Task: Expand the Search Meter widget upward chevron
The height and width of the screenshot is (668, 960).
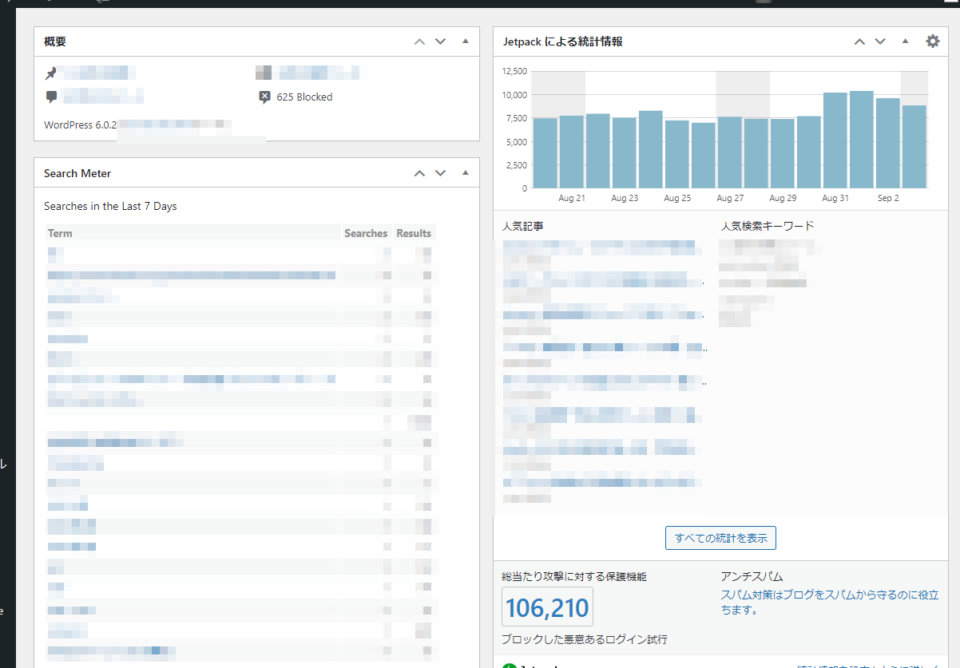Action: 419,173
